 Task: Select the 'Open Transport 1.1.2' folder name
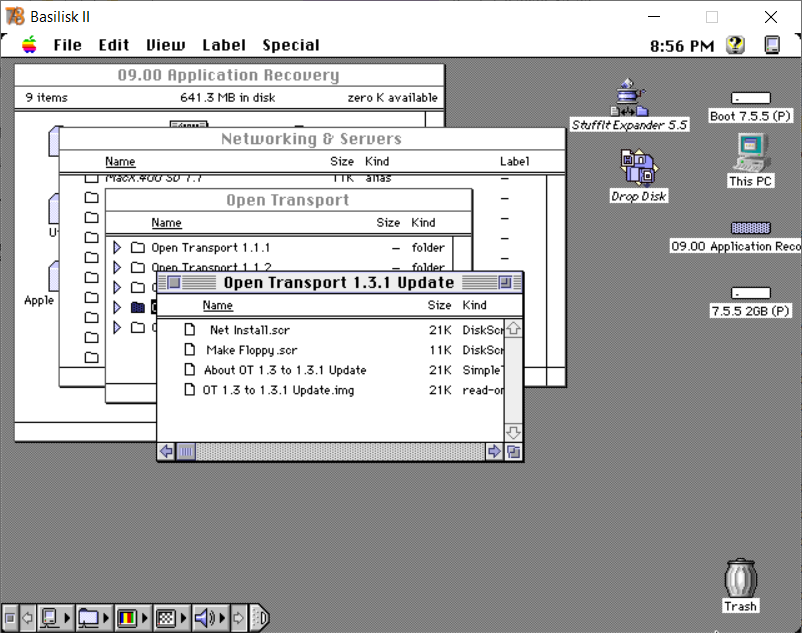tap(211, 267)
